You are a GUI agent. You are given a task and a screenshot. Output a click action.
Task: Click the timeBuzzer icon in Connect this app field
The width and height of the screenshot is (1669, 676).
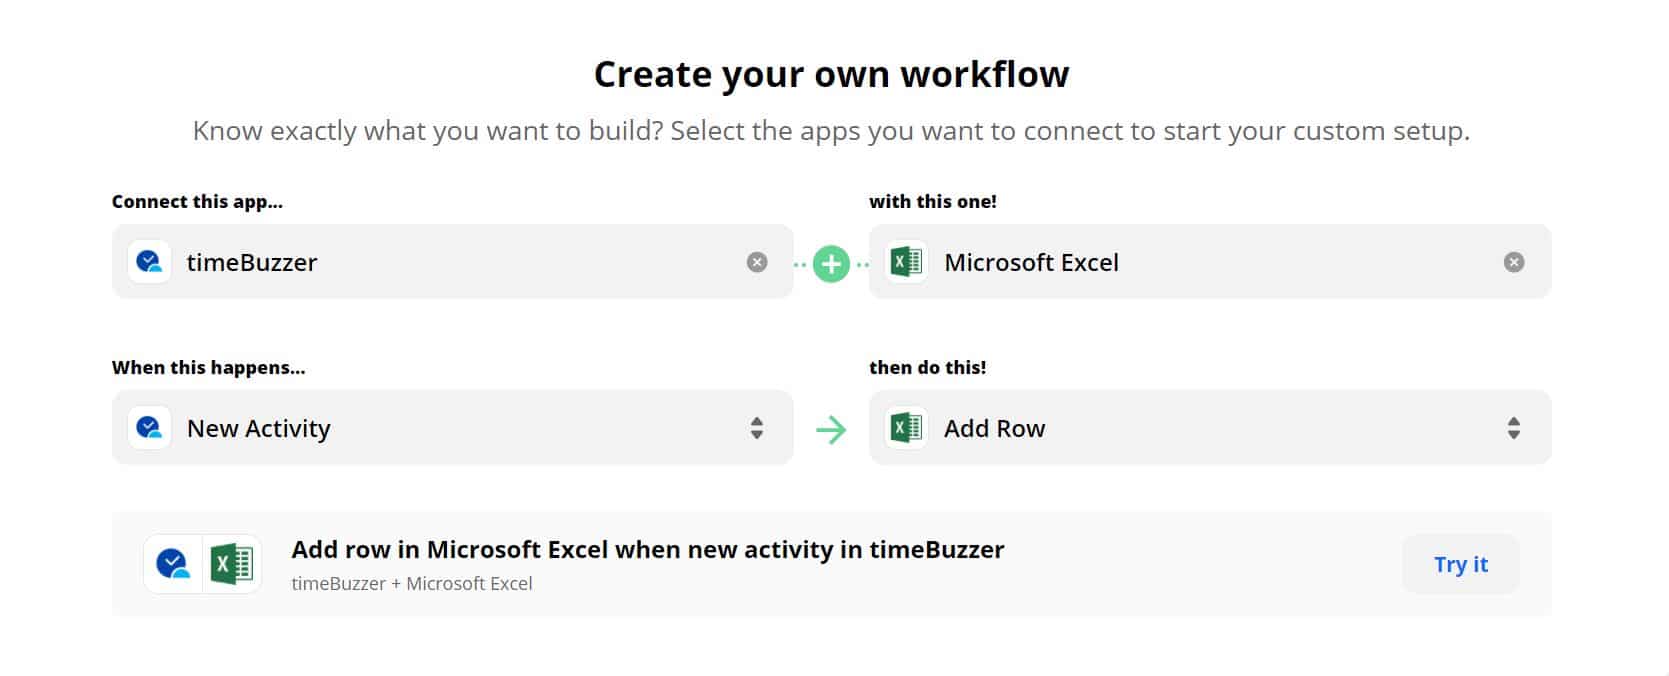click(149, 262)
